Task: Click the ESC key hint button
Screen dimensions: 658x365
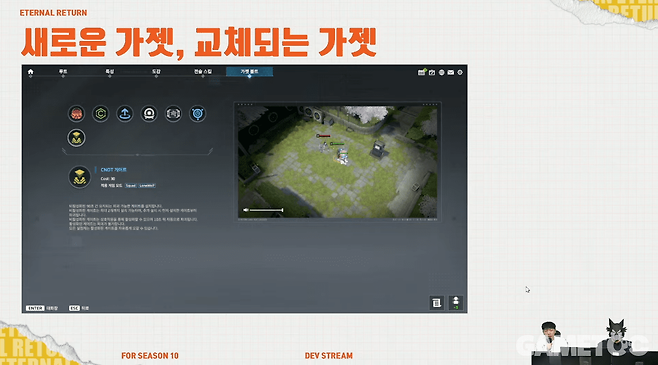Action: [x=74, y=308]
